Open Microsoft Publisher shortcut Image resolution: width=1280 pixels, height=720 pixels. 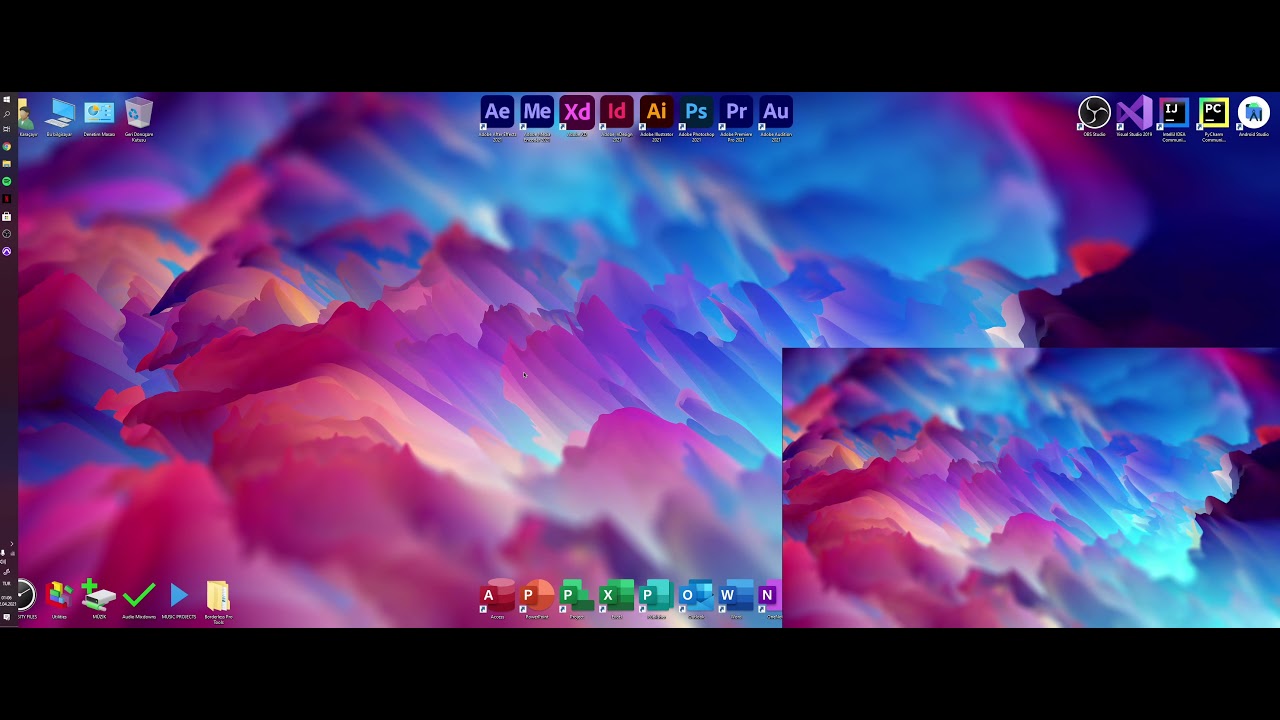pyautogui.click(x=657, y=599)
